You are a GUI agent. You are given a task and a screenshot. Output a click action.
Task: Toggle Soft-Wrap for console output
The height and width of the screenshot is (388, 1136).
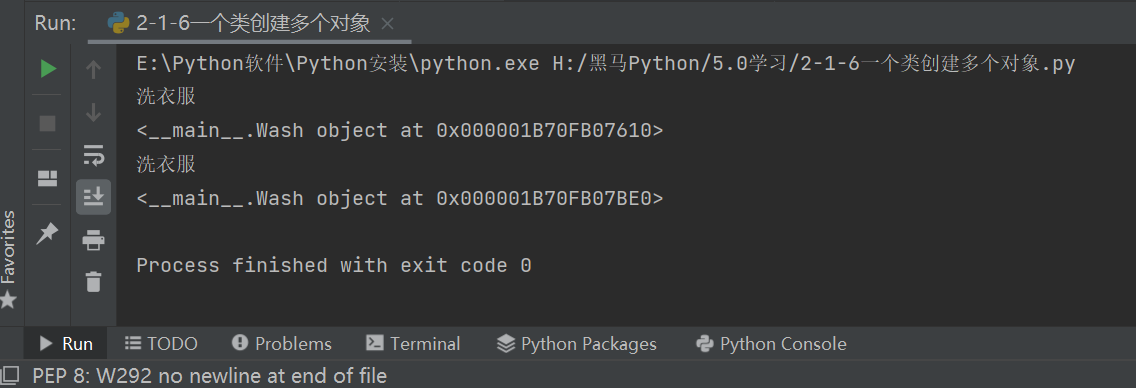point(93,155)
